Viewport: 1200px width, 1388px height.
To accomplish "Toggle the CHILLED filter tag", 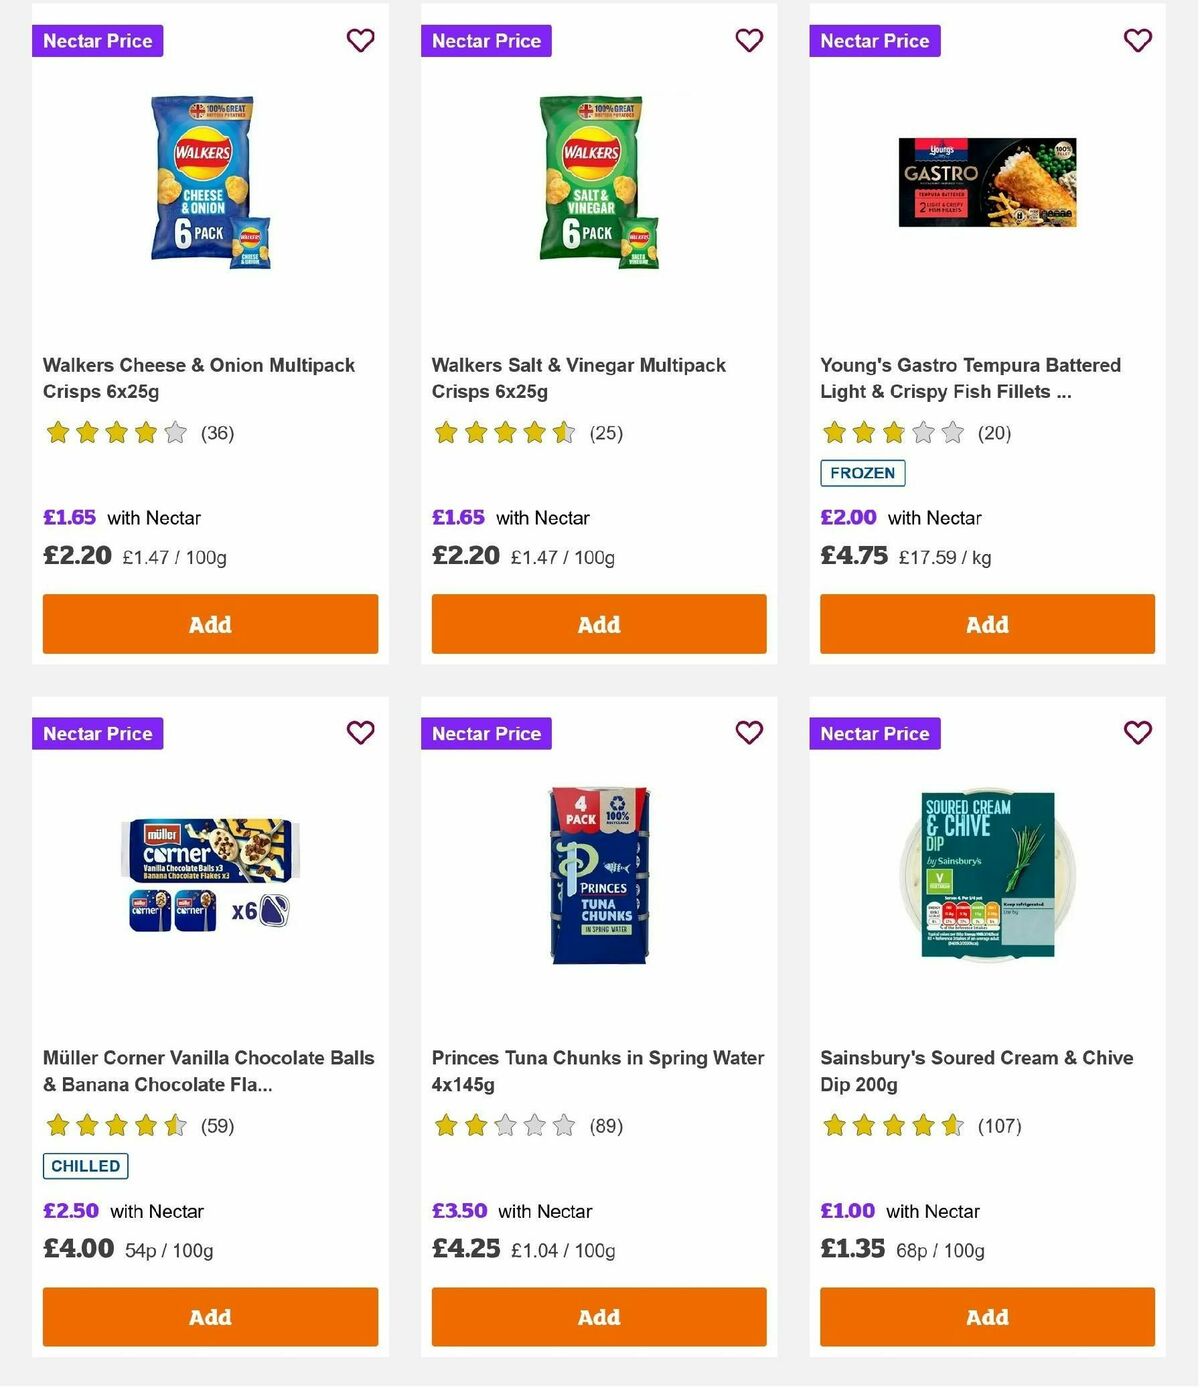I will point(85,1166).
